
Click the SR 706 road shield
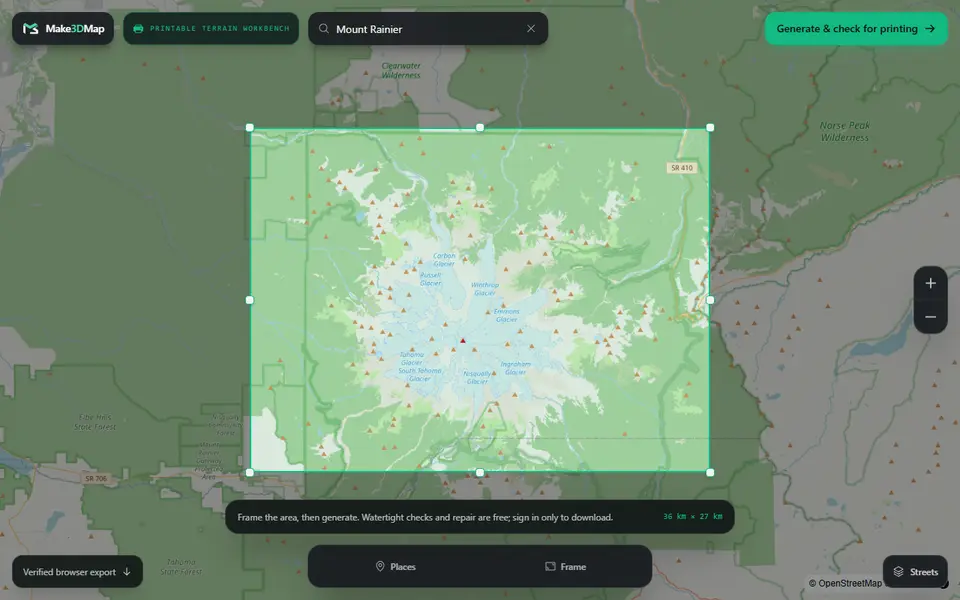(x=96, y=479)
